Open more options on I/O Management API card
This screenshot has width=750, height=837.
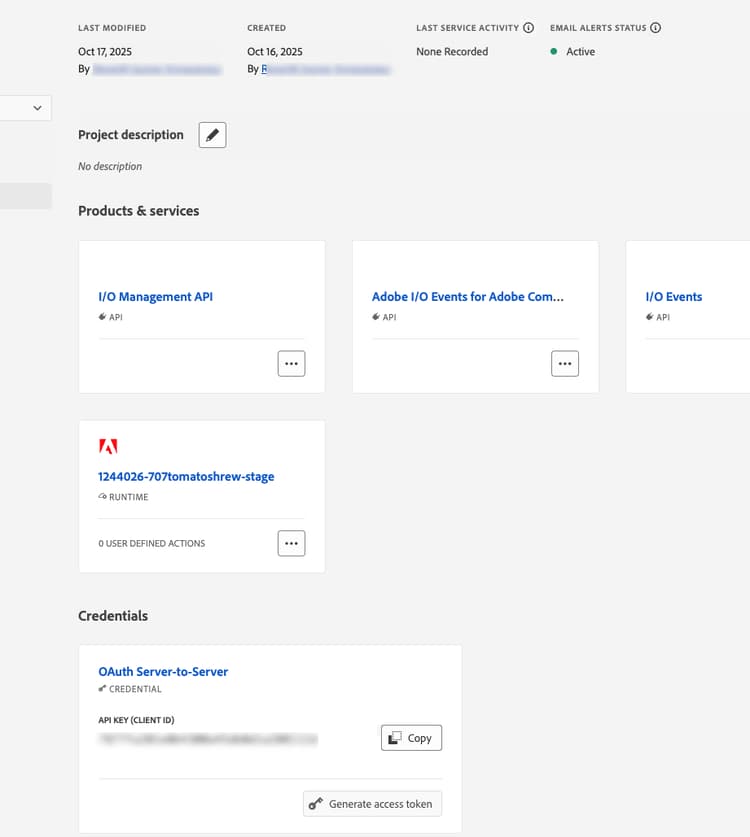tap(291, 364)
